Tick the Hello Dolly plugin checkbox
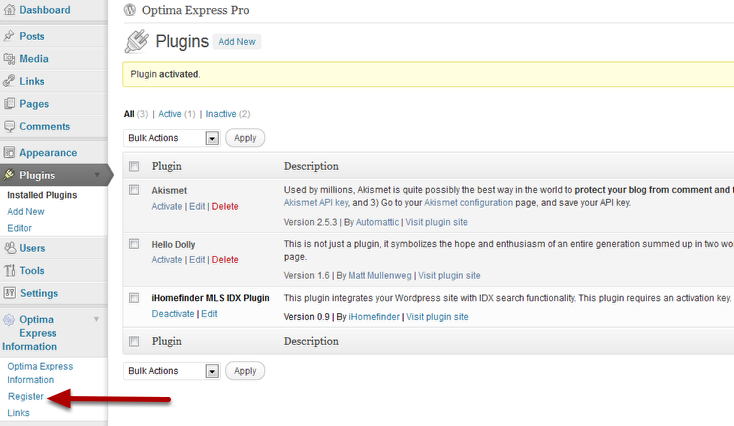The height and width of the screenshot is (426, 734). pos(134,244)
